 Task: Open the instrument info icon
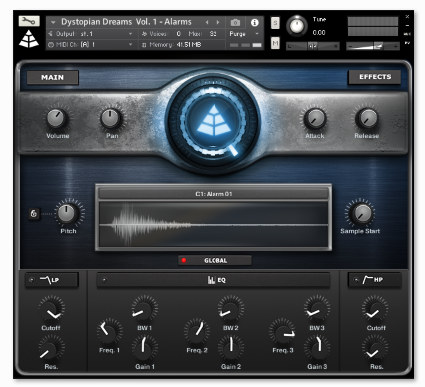click(x=254, y=22)
